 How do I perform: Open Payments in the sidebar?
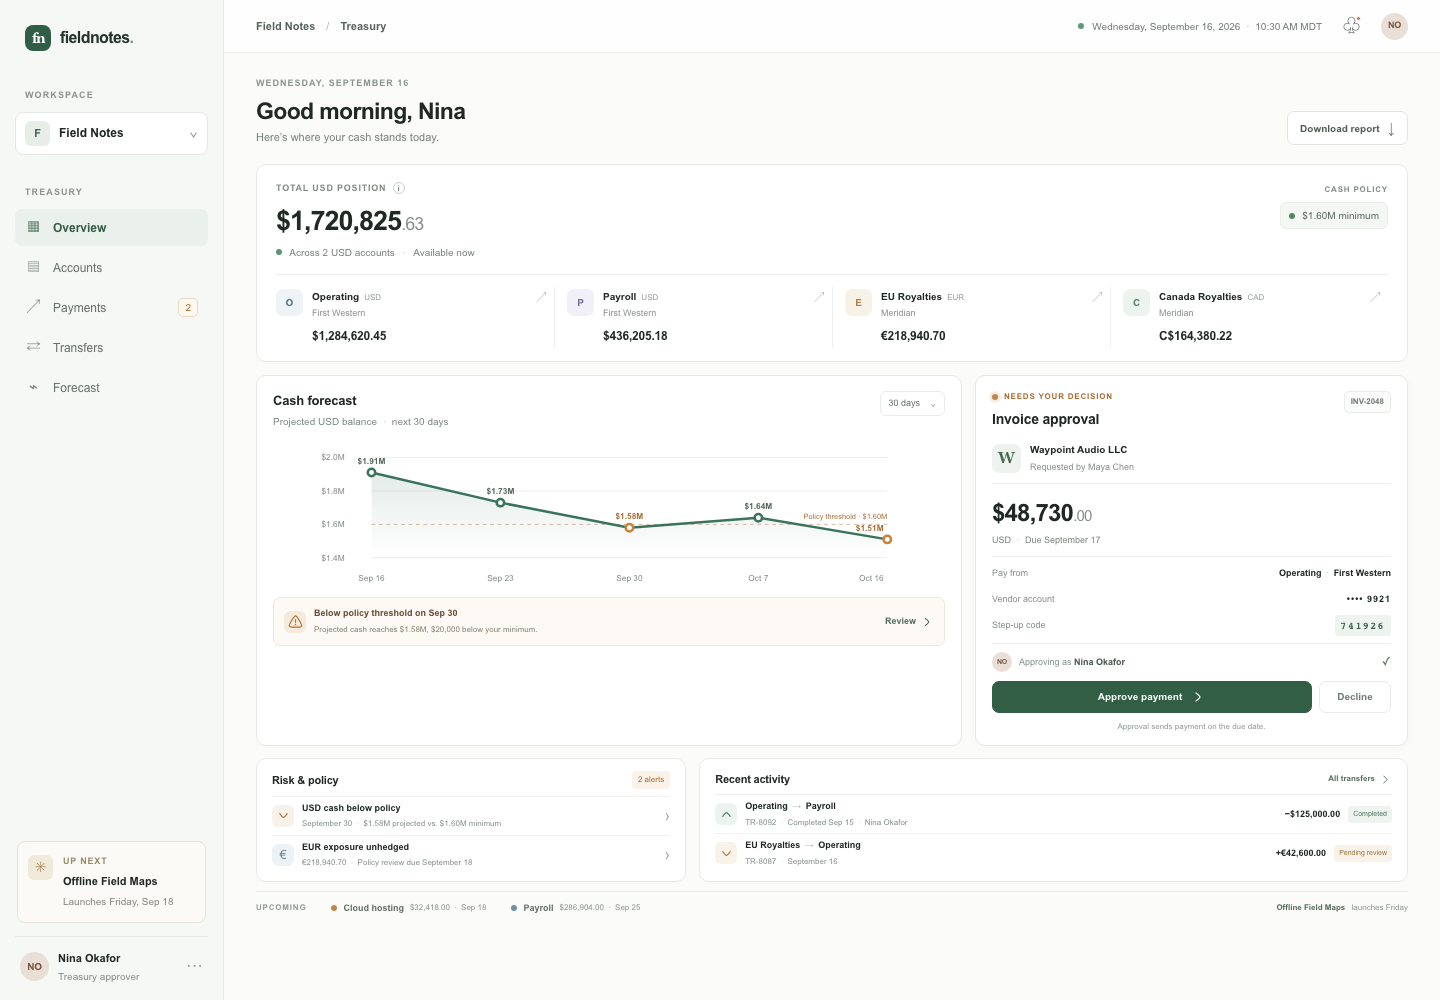(111, 307)
